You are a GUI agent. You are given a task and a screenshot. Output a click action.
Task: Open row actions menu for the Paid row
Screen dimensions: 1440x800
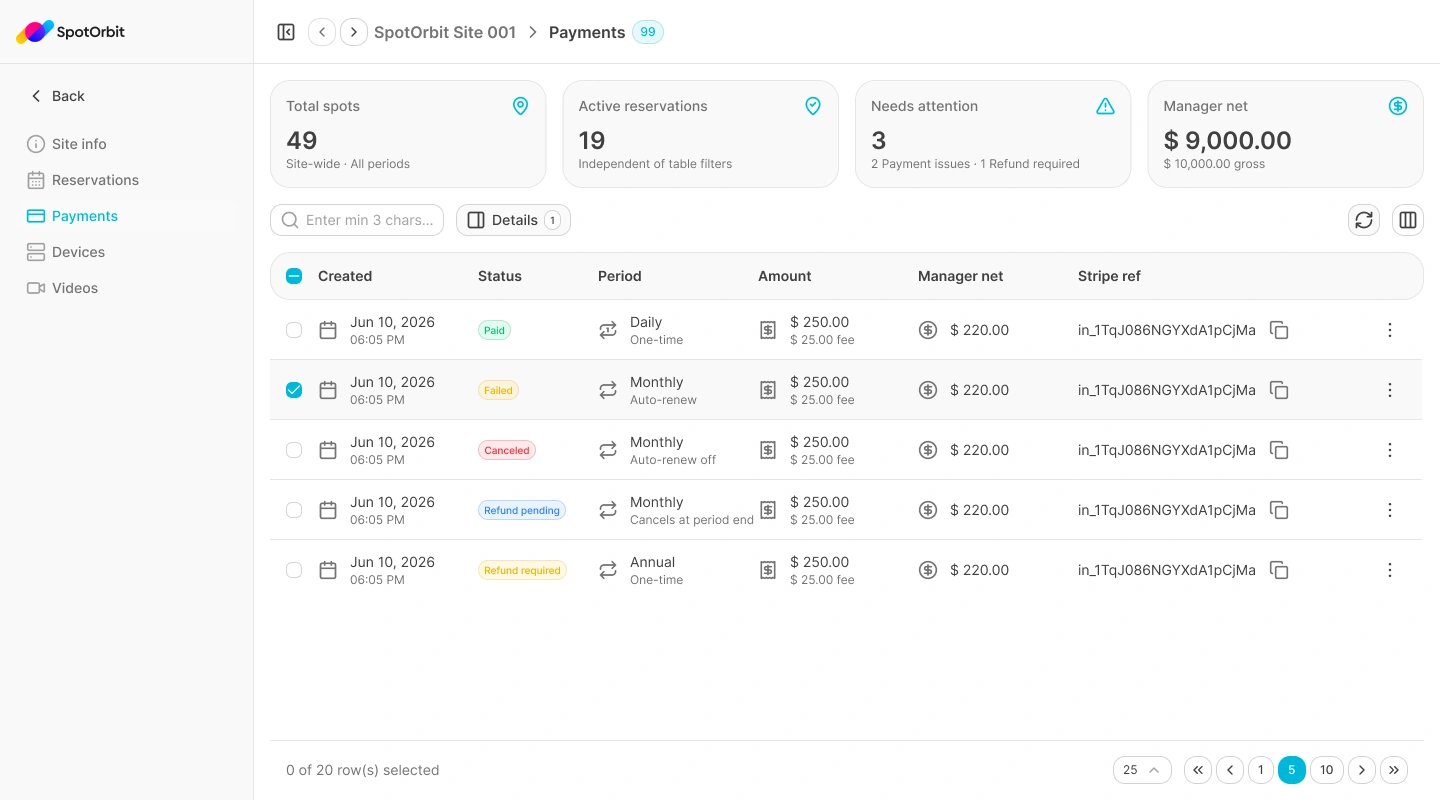tap(1390, 330)
